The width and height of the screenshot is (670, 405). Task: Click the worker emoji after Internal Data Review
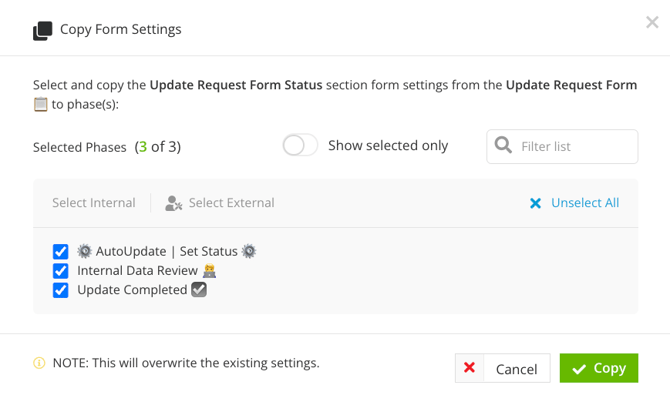(209, 271)
